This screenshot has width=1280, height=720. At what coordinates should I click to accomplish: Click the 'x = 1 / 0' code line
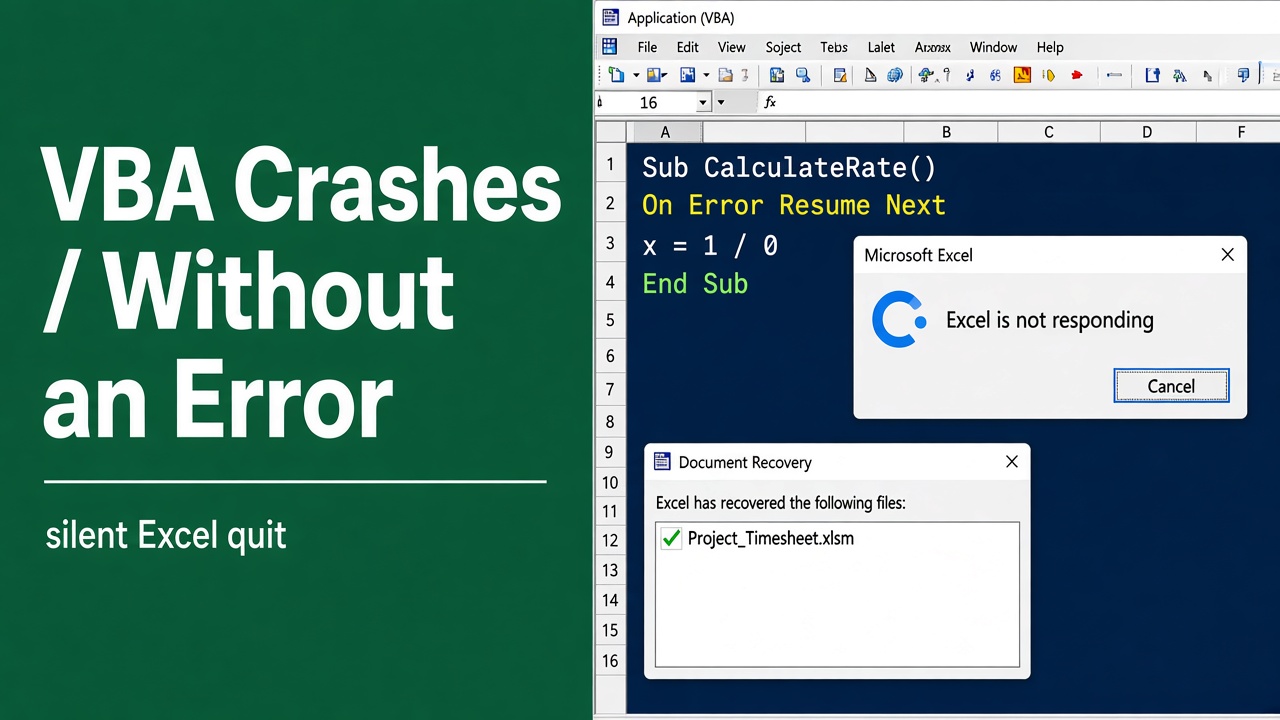click(709, 246)
